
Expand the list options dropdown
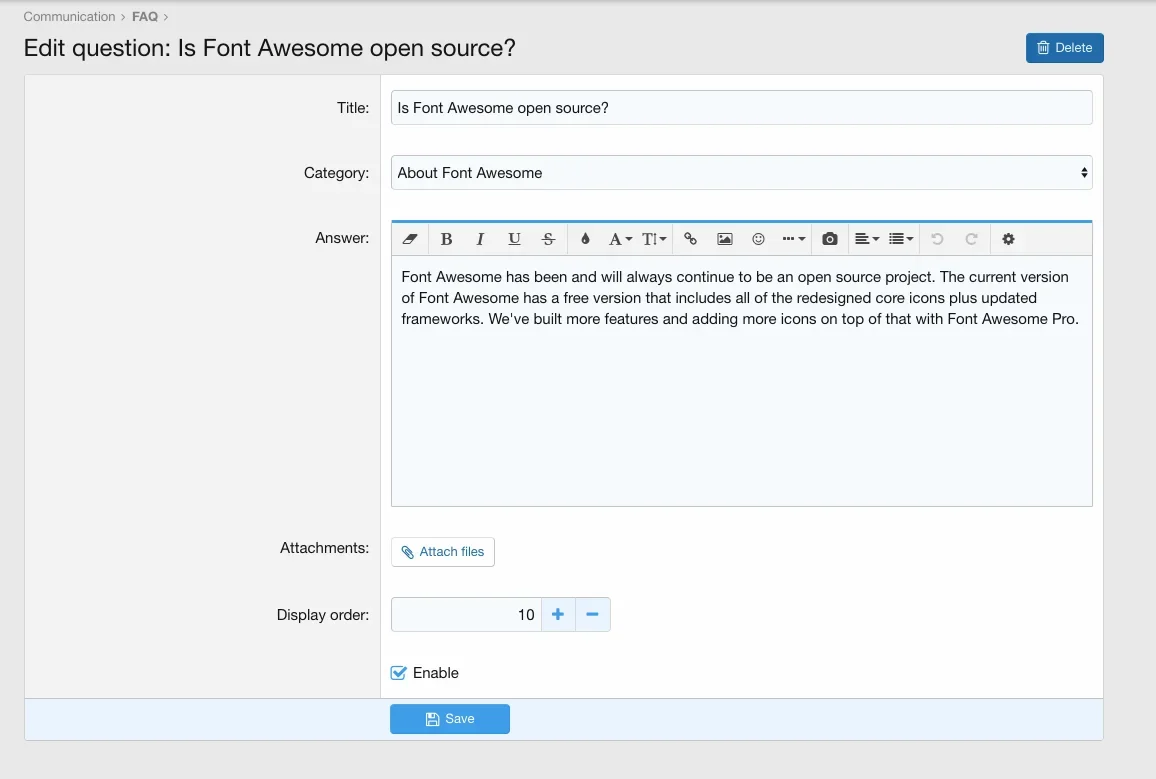900,239
